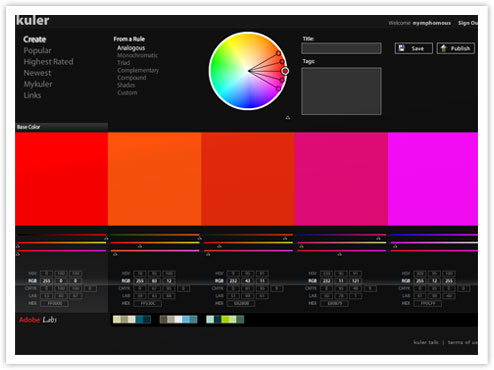Click the From a Rule heading
Image resolution: width=494 pixels, height=370 pixels.
tap(129, 39)
